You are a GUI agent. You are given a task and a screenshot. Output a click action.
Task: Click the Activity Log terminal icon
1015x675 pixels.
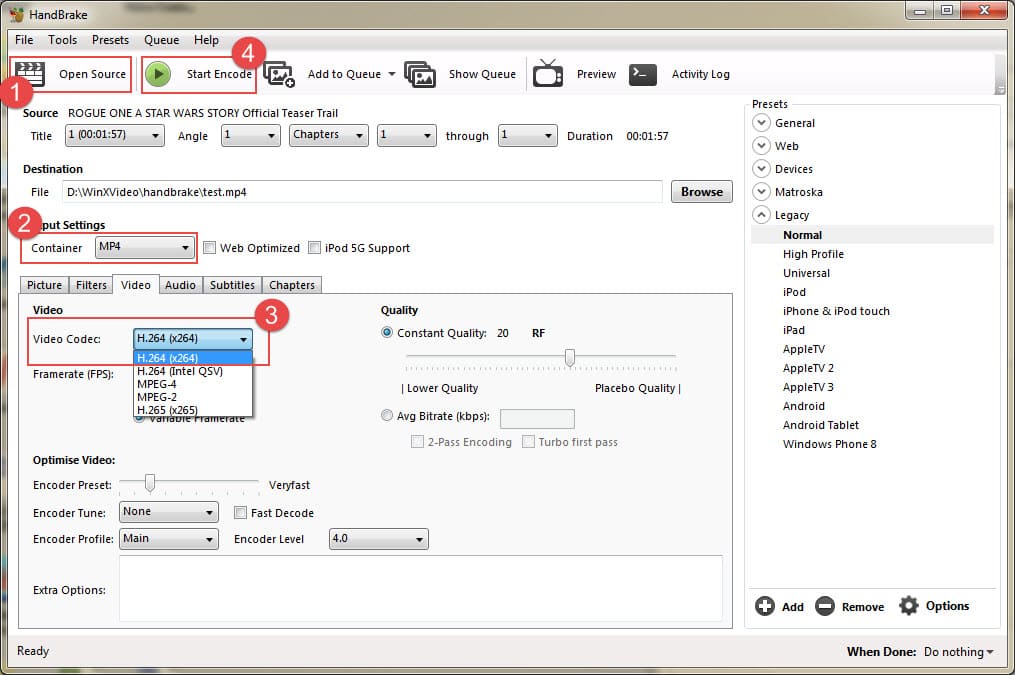643,74
